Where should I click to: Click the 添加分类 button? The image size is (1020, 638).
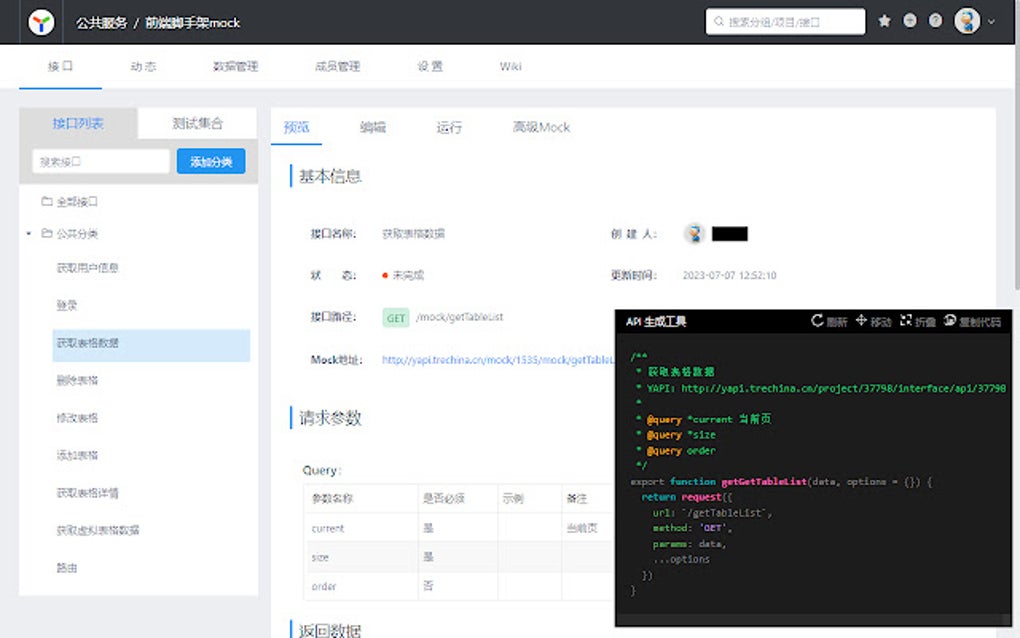click(x=210, y=160)
